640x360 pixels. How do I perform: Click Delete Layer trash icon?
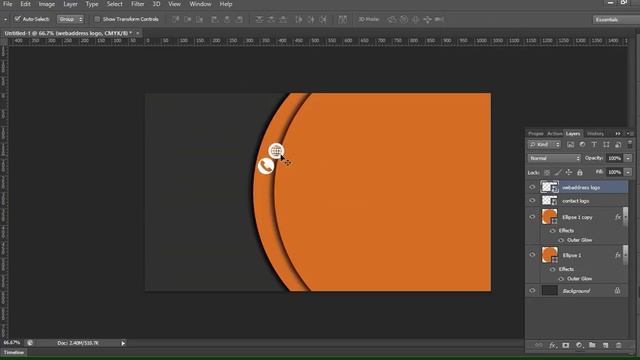tap(619, 345)
